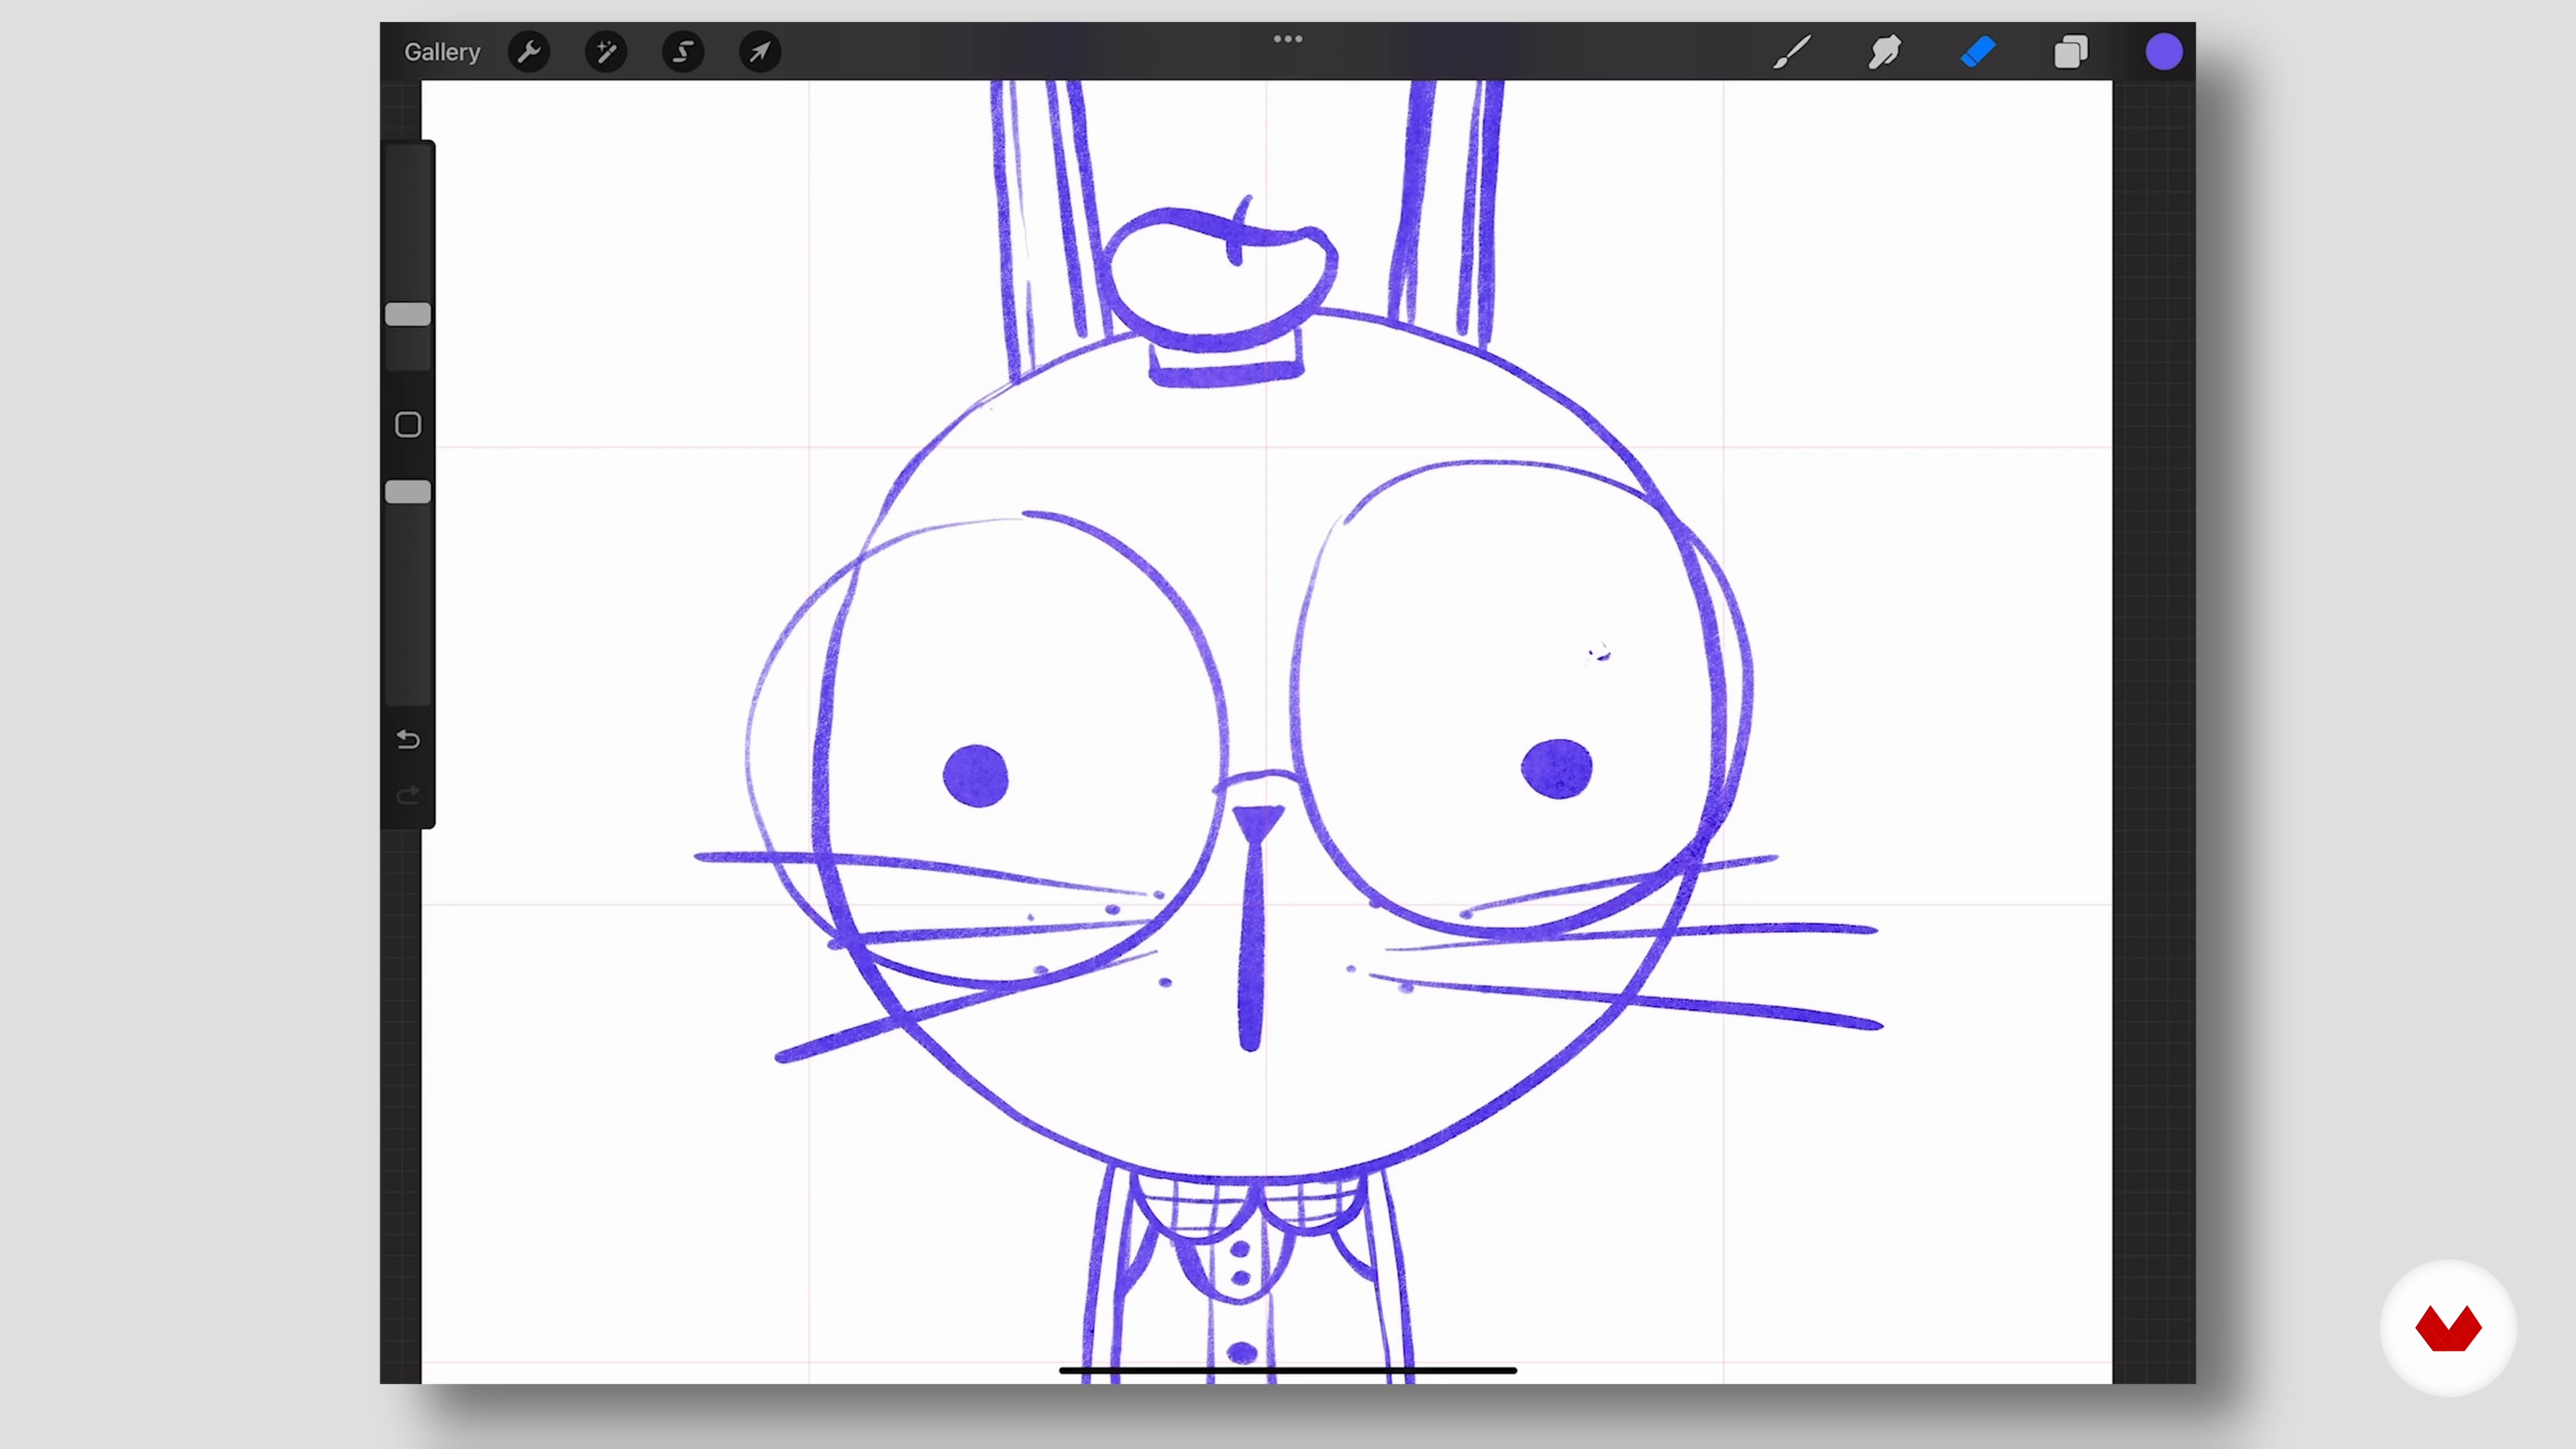Viewport: 2576px width, 1449px height.
Task: Open the Layers panel
Action: click(2071, 52)
